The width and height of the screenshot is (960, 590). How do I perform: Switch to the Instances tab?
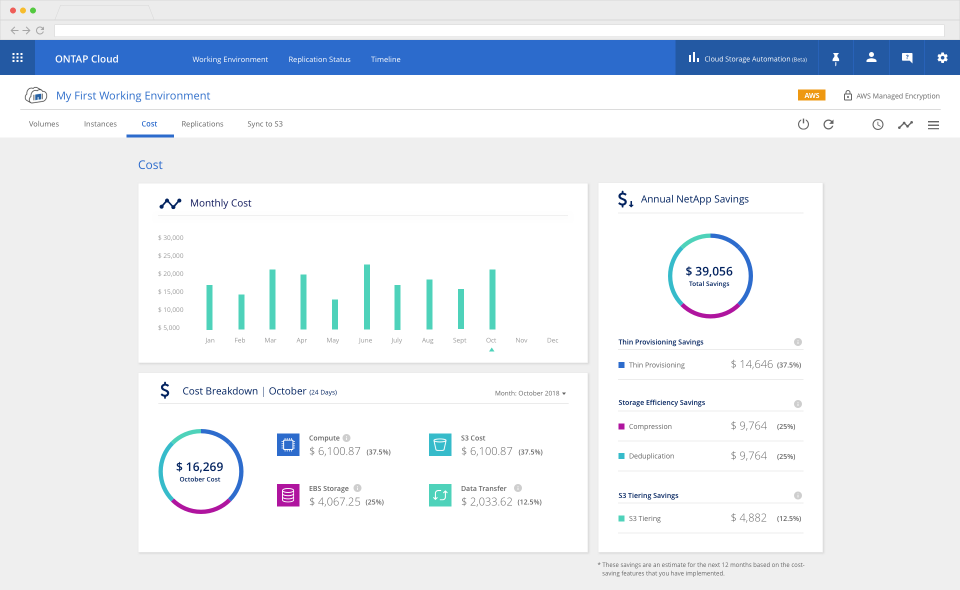tap(100, 124)
